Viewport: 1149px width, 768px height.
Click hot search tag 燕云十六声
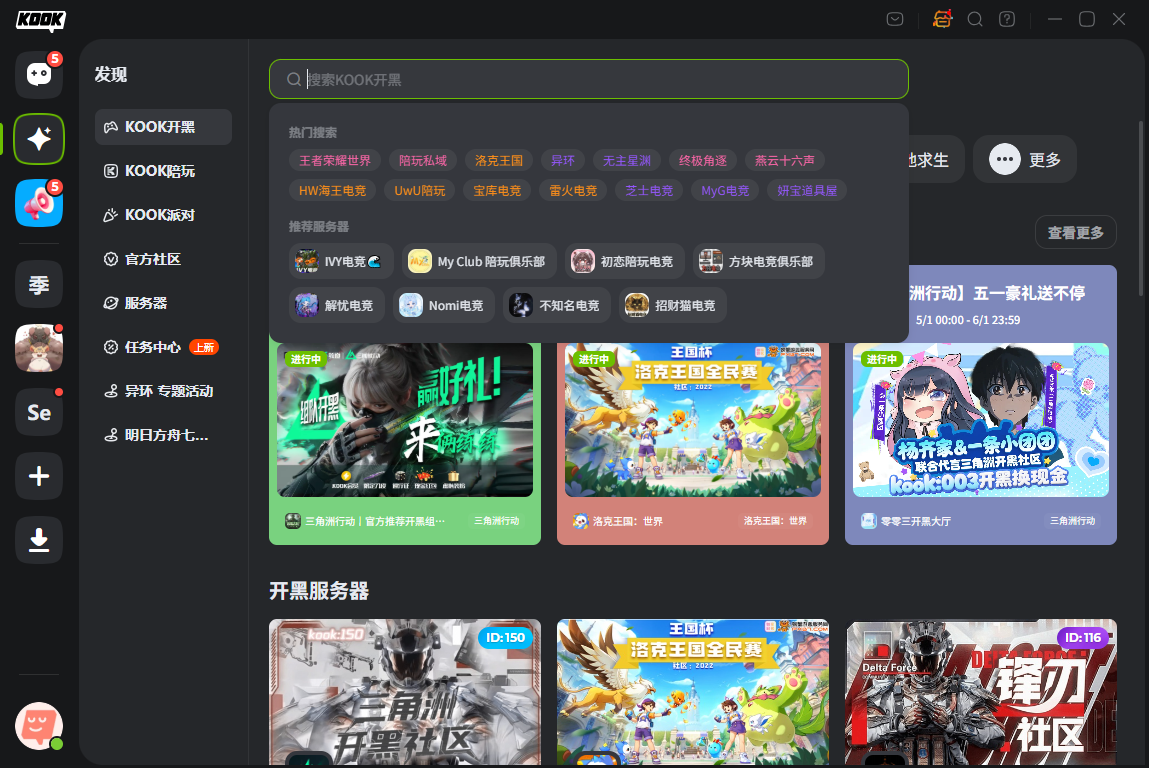tap(785, 160)
